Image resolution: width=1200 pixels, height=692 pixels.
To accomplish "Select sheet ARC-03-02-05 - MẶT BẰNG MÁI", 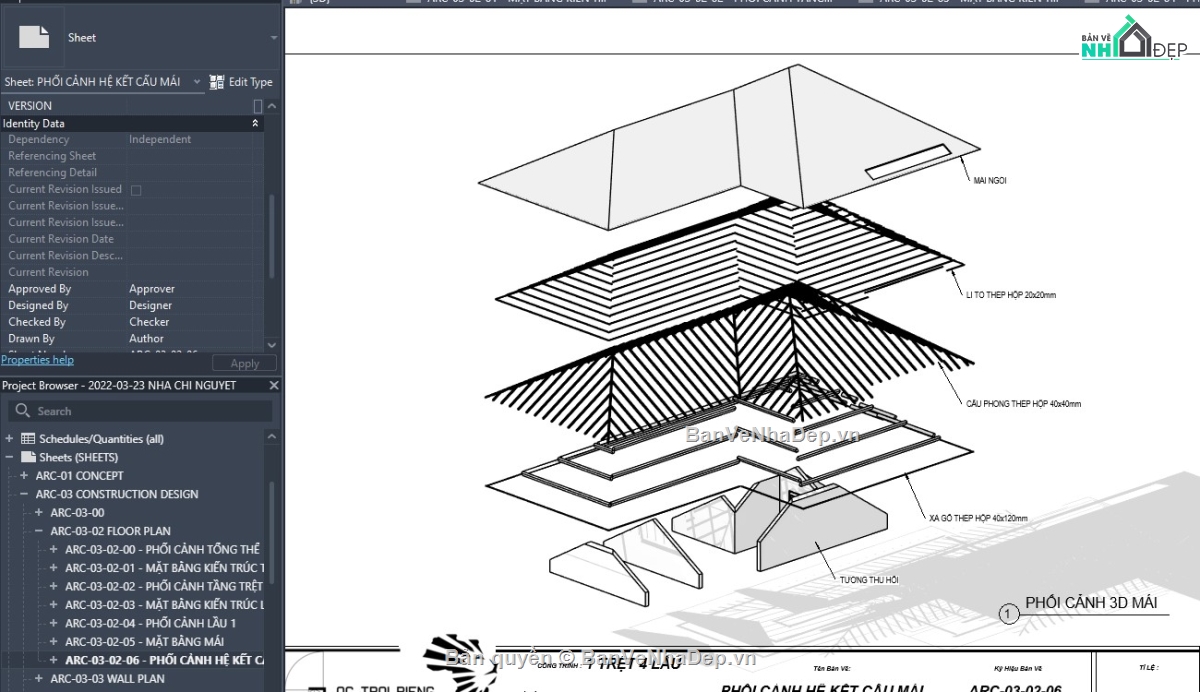I will point(144,642).
